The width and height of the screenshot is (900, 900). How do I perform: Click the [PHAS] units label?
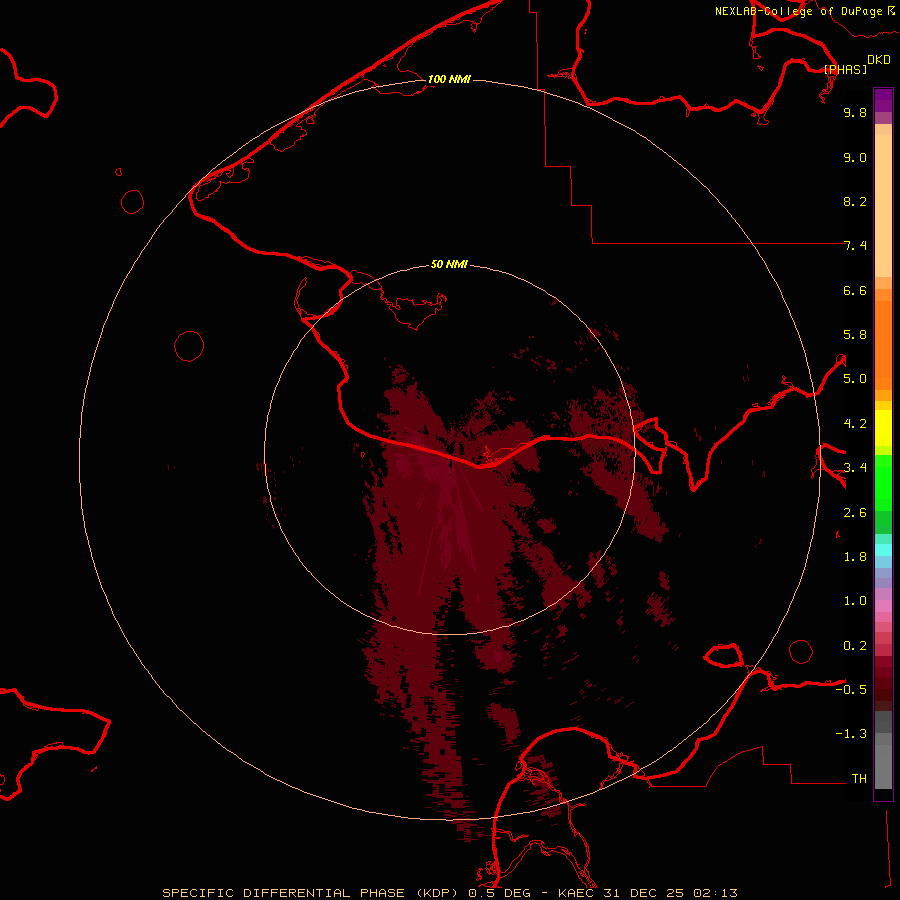[845, 69]
